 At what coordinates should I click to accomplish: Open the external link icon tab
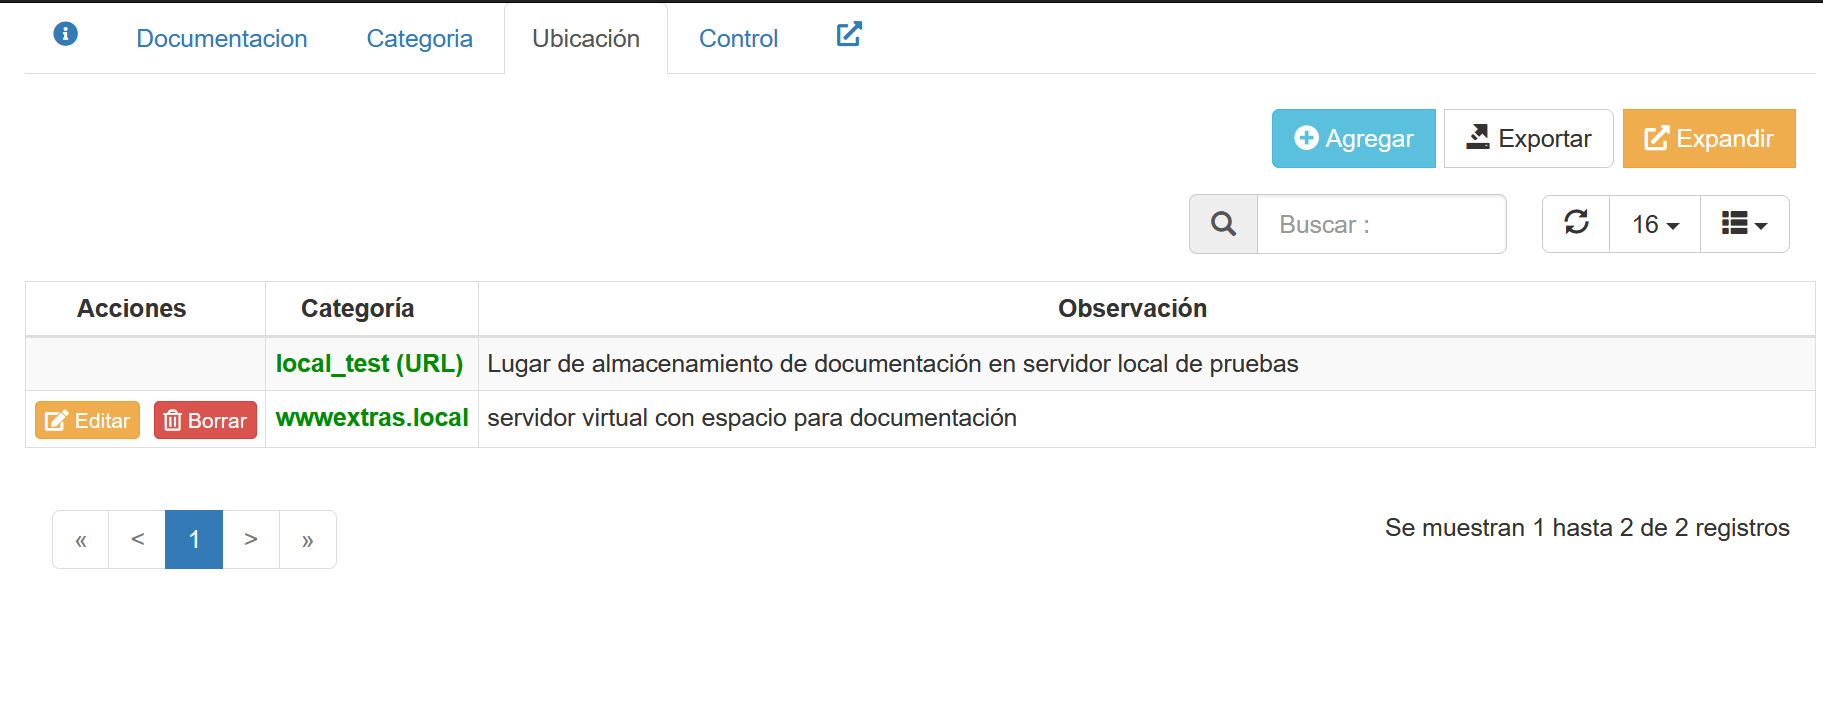(848, 35)
